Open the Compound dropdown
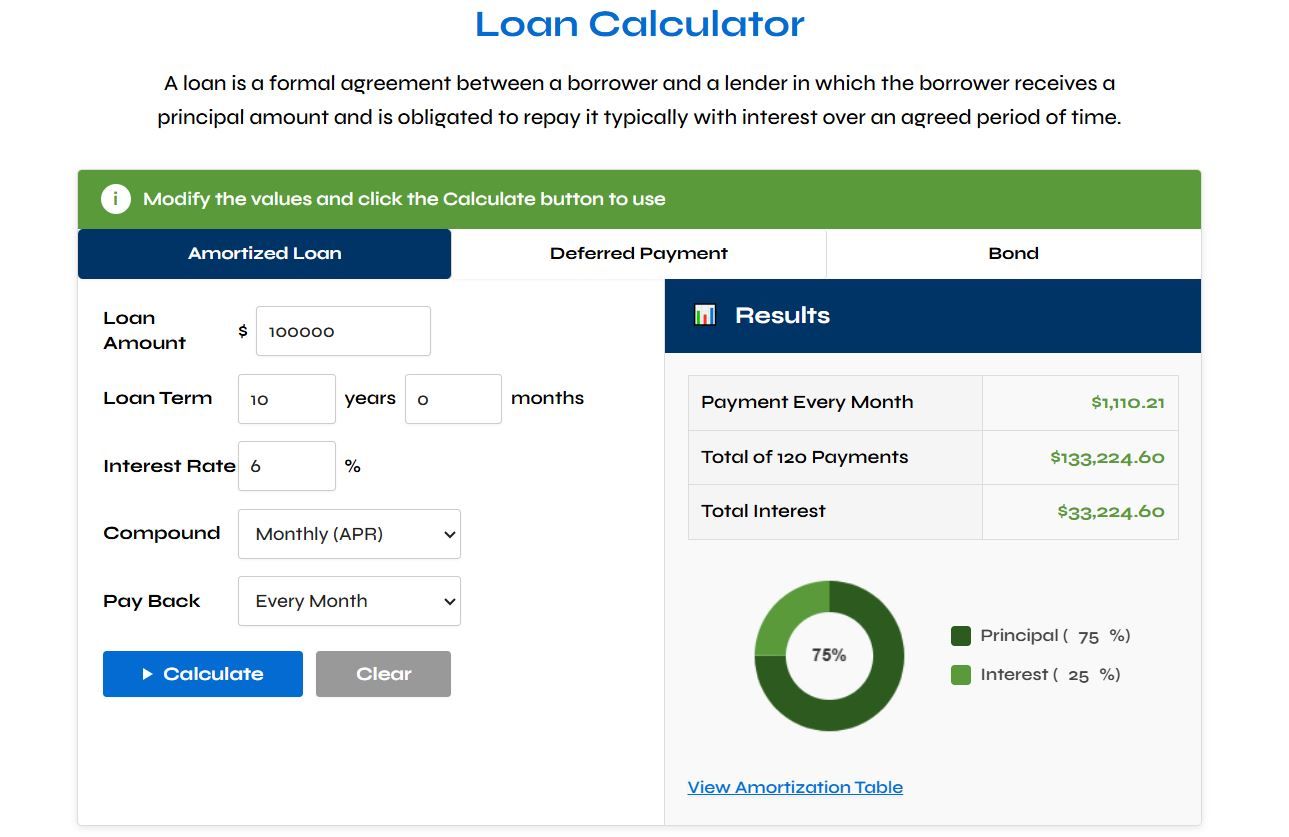 349,534
